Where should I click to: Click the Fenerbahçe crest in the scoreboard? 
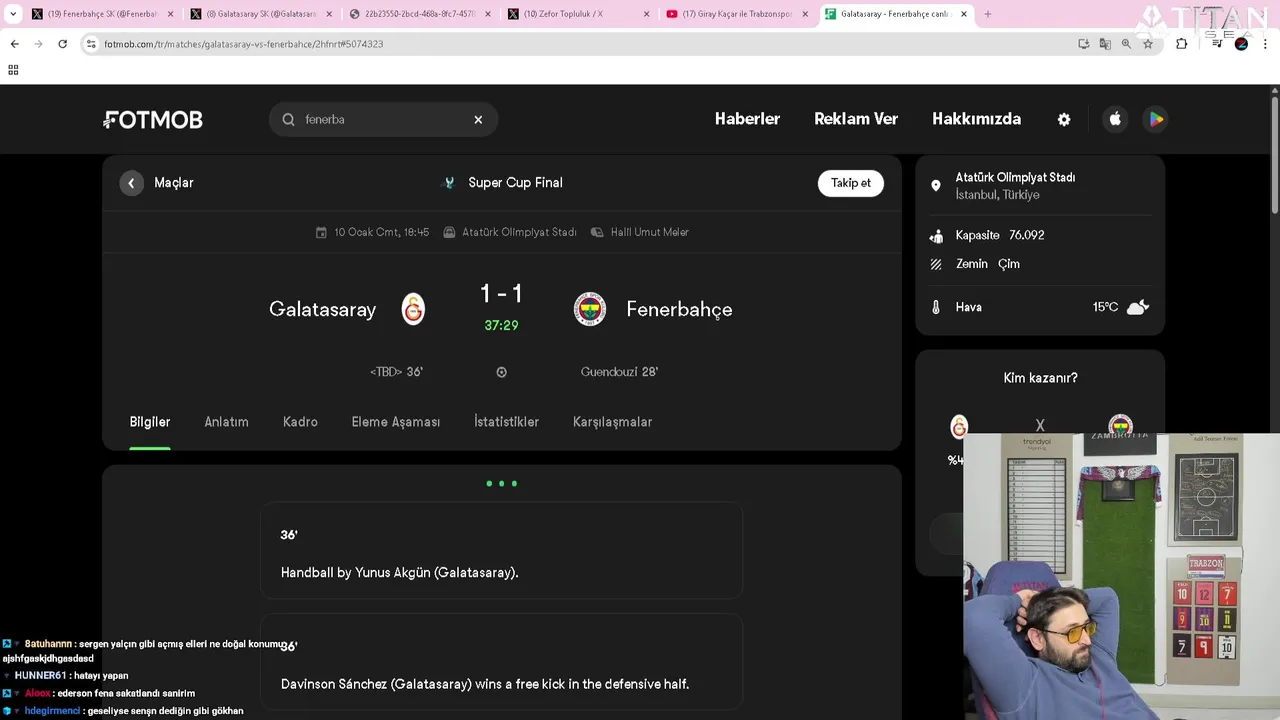590,309
